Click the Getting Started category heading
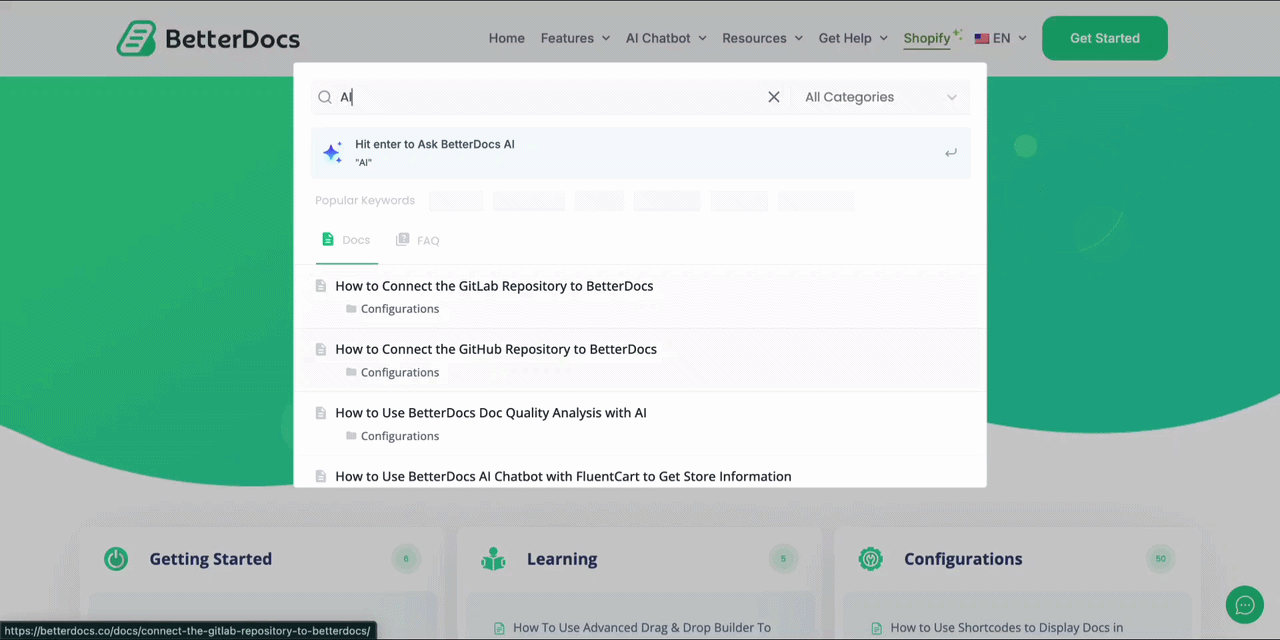1280x640 pixels. point(211,559)
